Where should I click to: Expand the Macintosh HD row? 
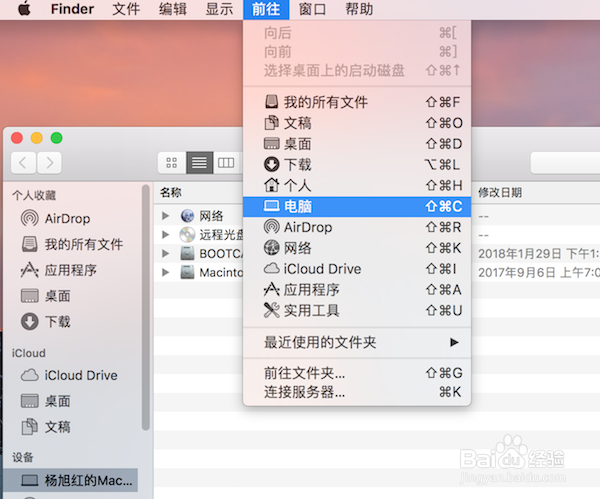(x=165, y=272)
